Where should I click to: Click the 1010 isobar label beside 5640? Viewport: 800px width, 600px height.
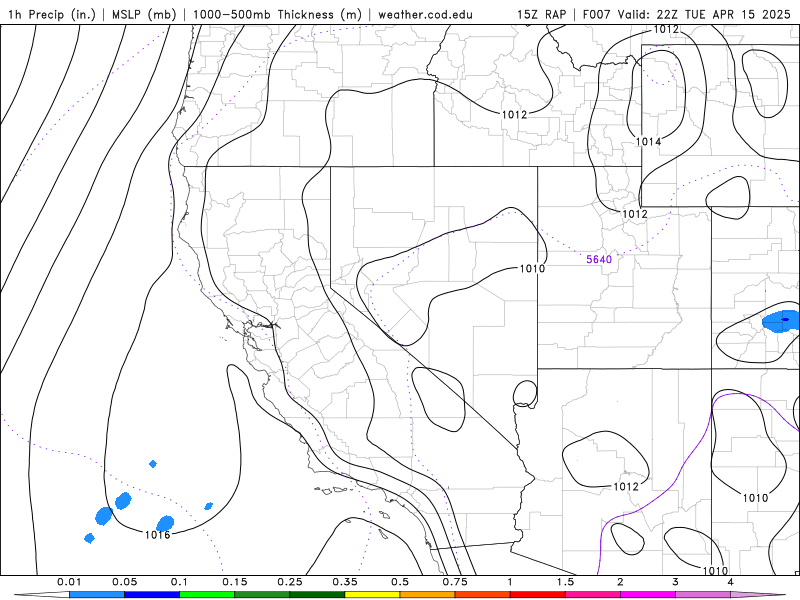[532, 268]
